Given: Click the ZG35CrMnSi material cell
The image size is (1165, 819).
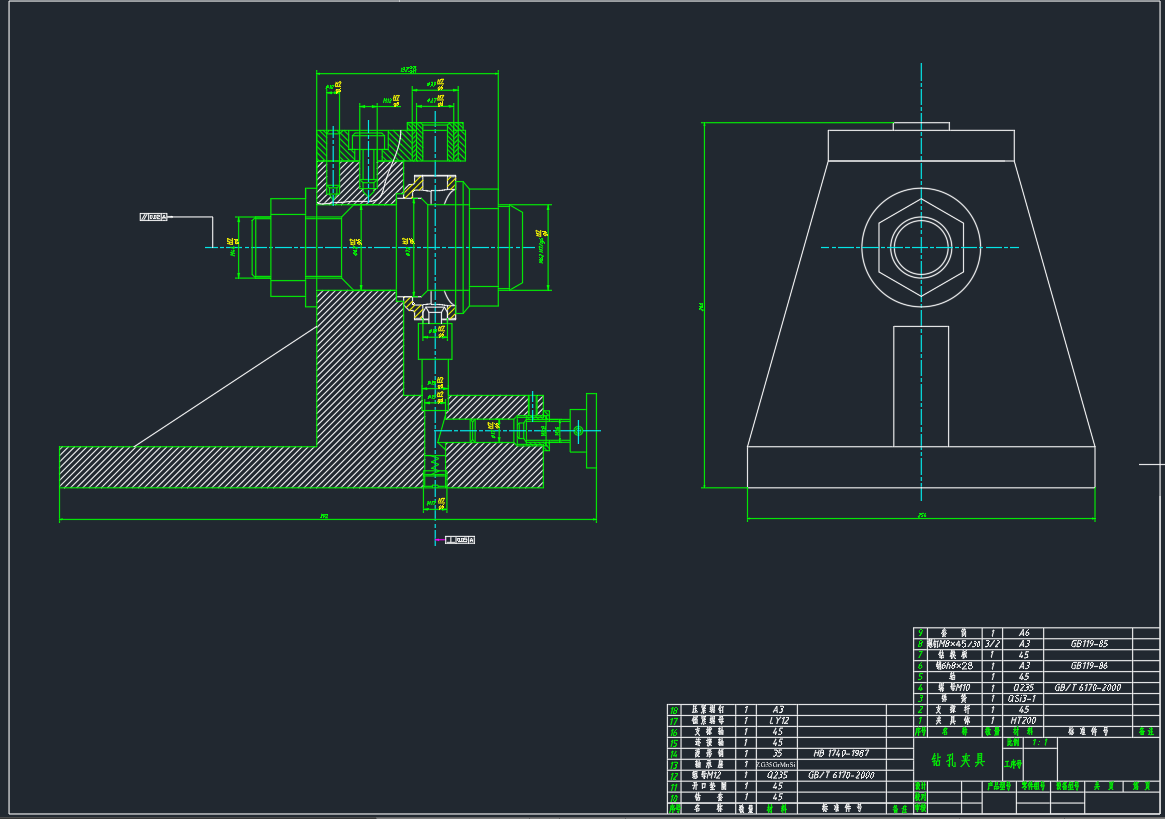Looking at the screenshot, I should coord(777,764).
